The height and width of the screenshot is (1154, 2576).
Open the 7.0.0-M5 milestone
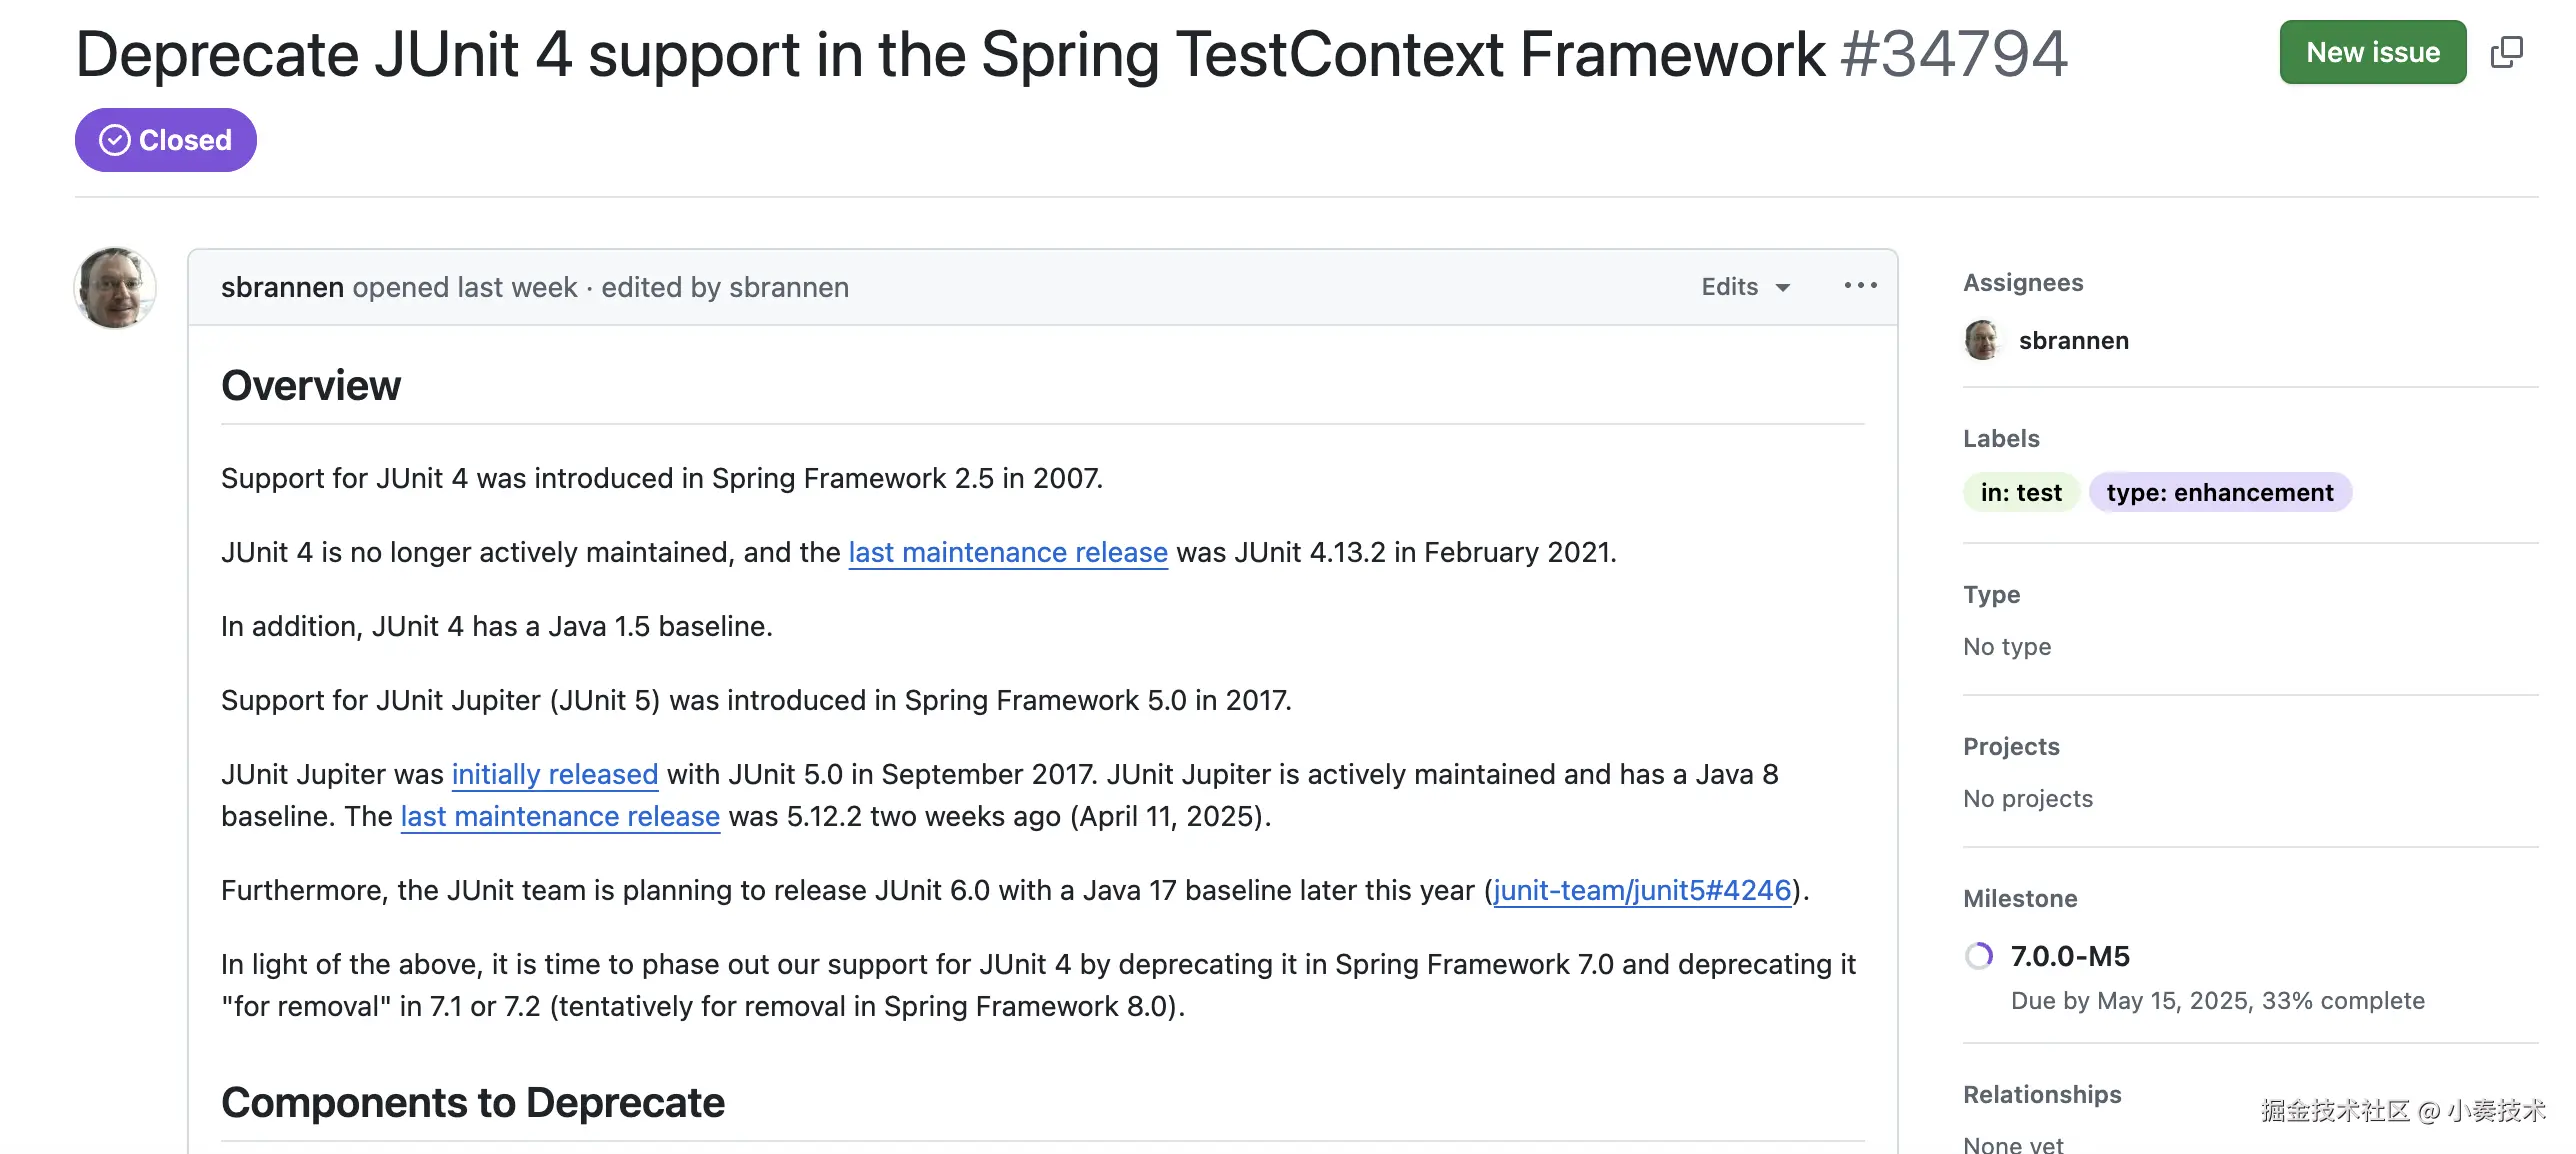pos(2070,956)
